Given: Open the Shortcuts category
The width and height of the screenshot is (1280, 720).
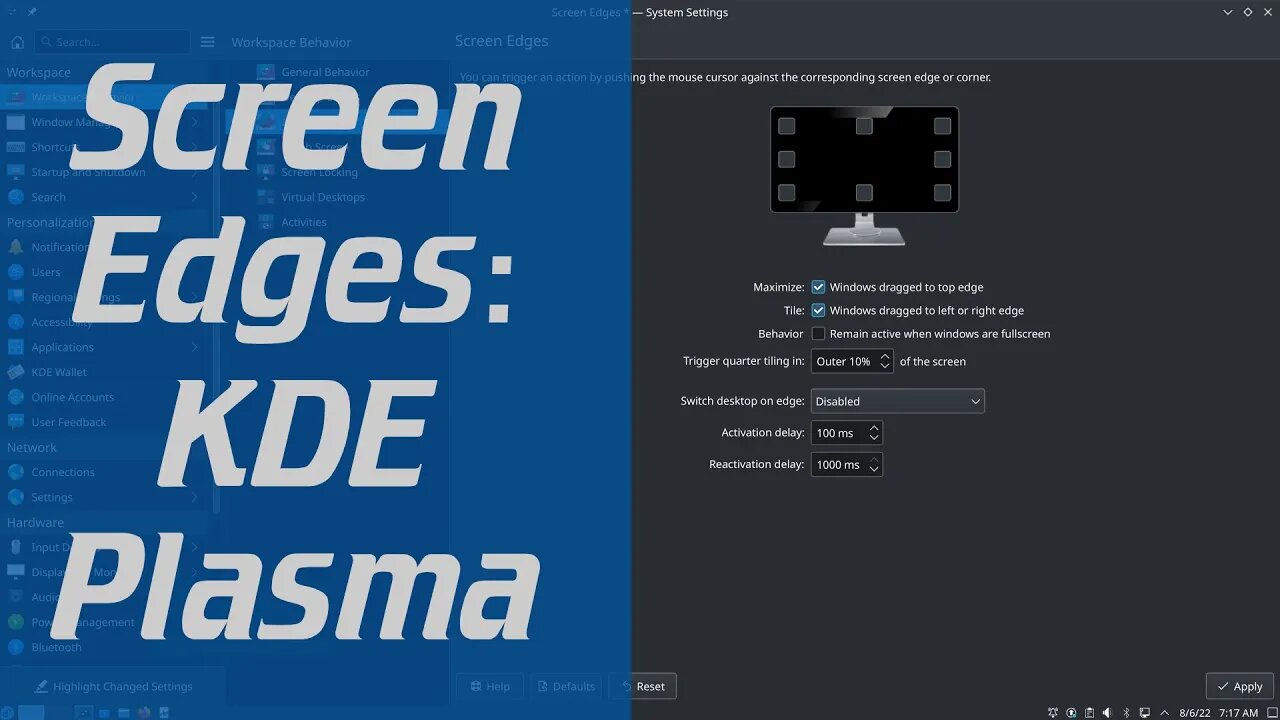Looking at the screenshot, I should [105, 147].
